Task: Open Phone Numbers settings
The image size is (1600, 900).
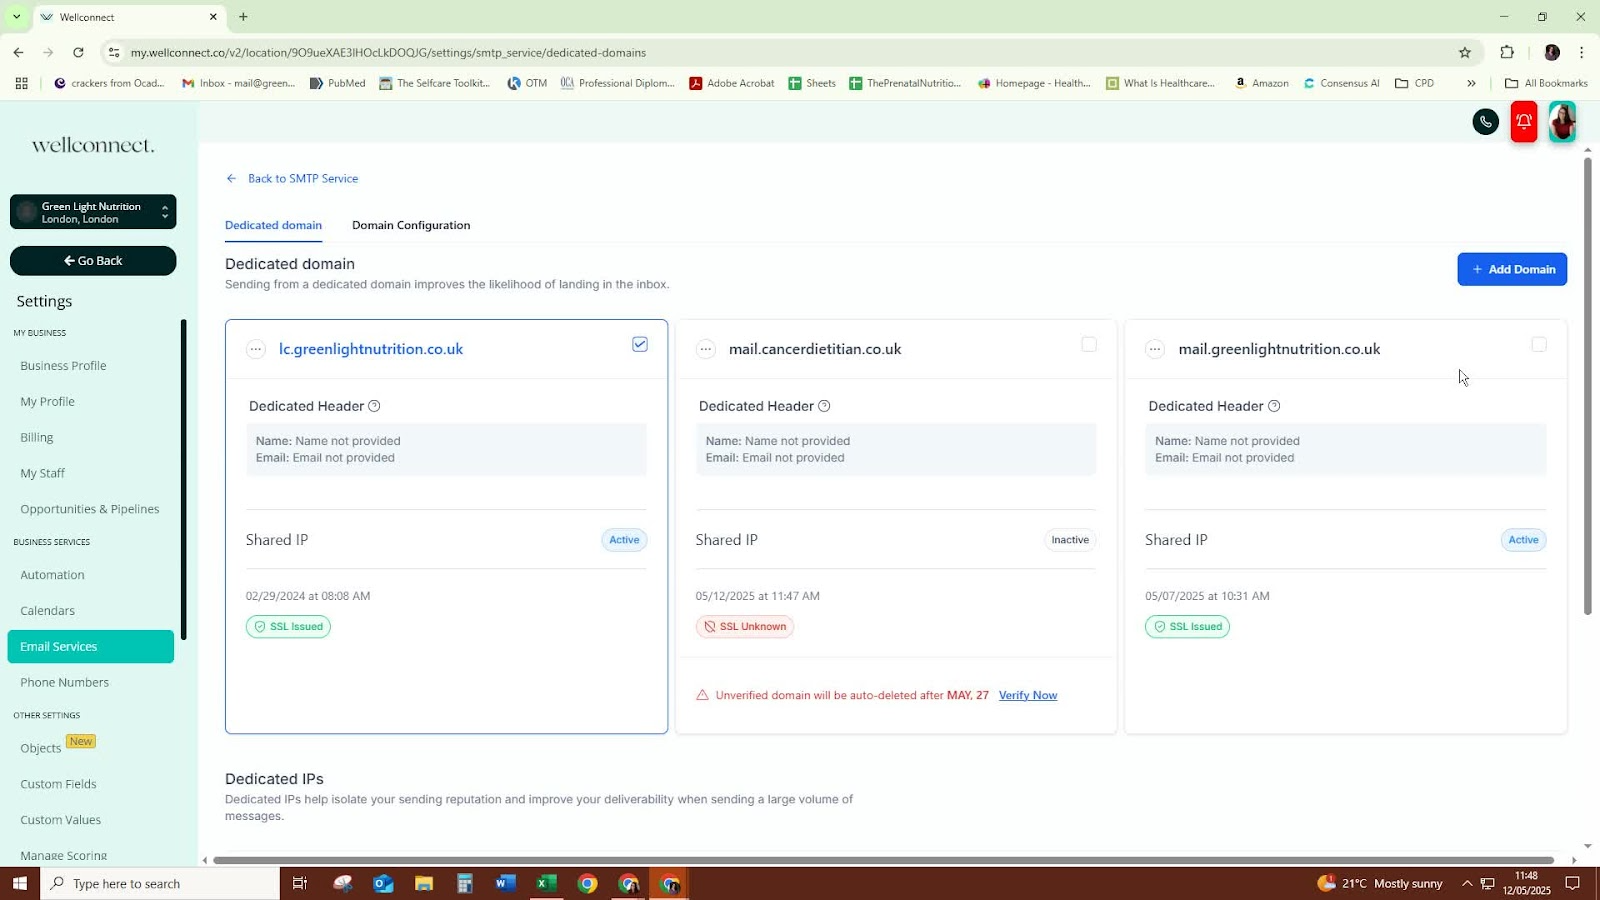Action: point(65,683)
